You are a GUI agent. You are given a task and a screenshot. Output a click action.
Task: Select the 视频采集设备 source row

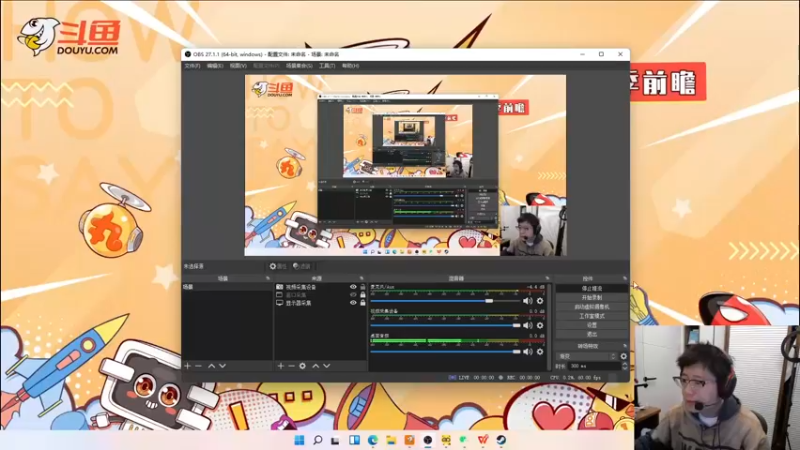(x=321, y=287)
